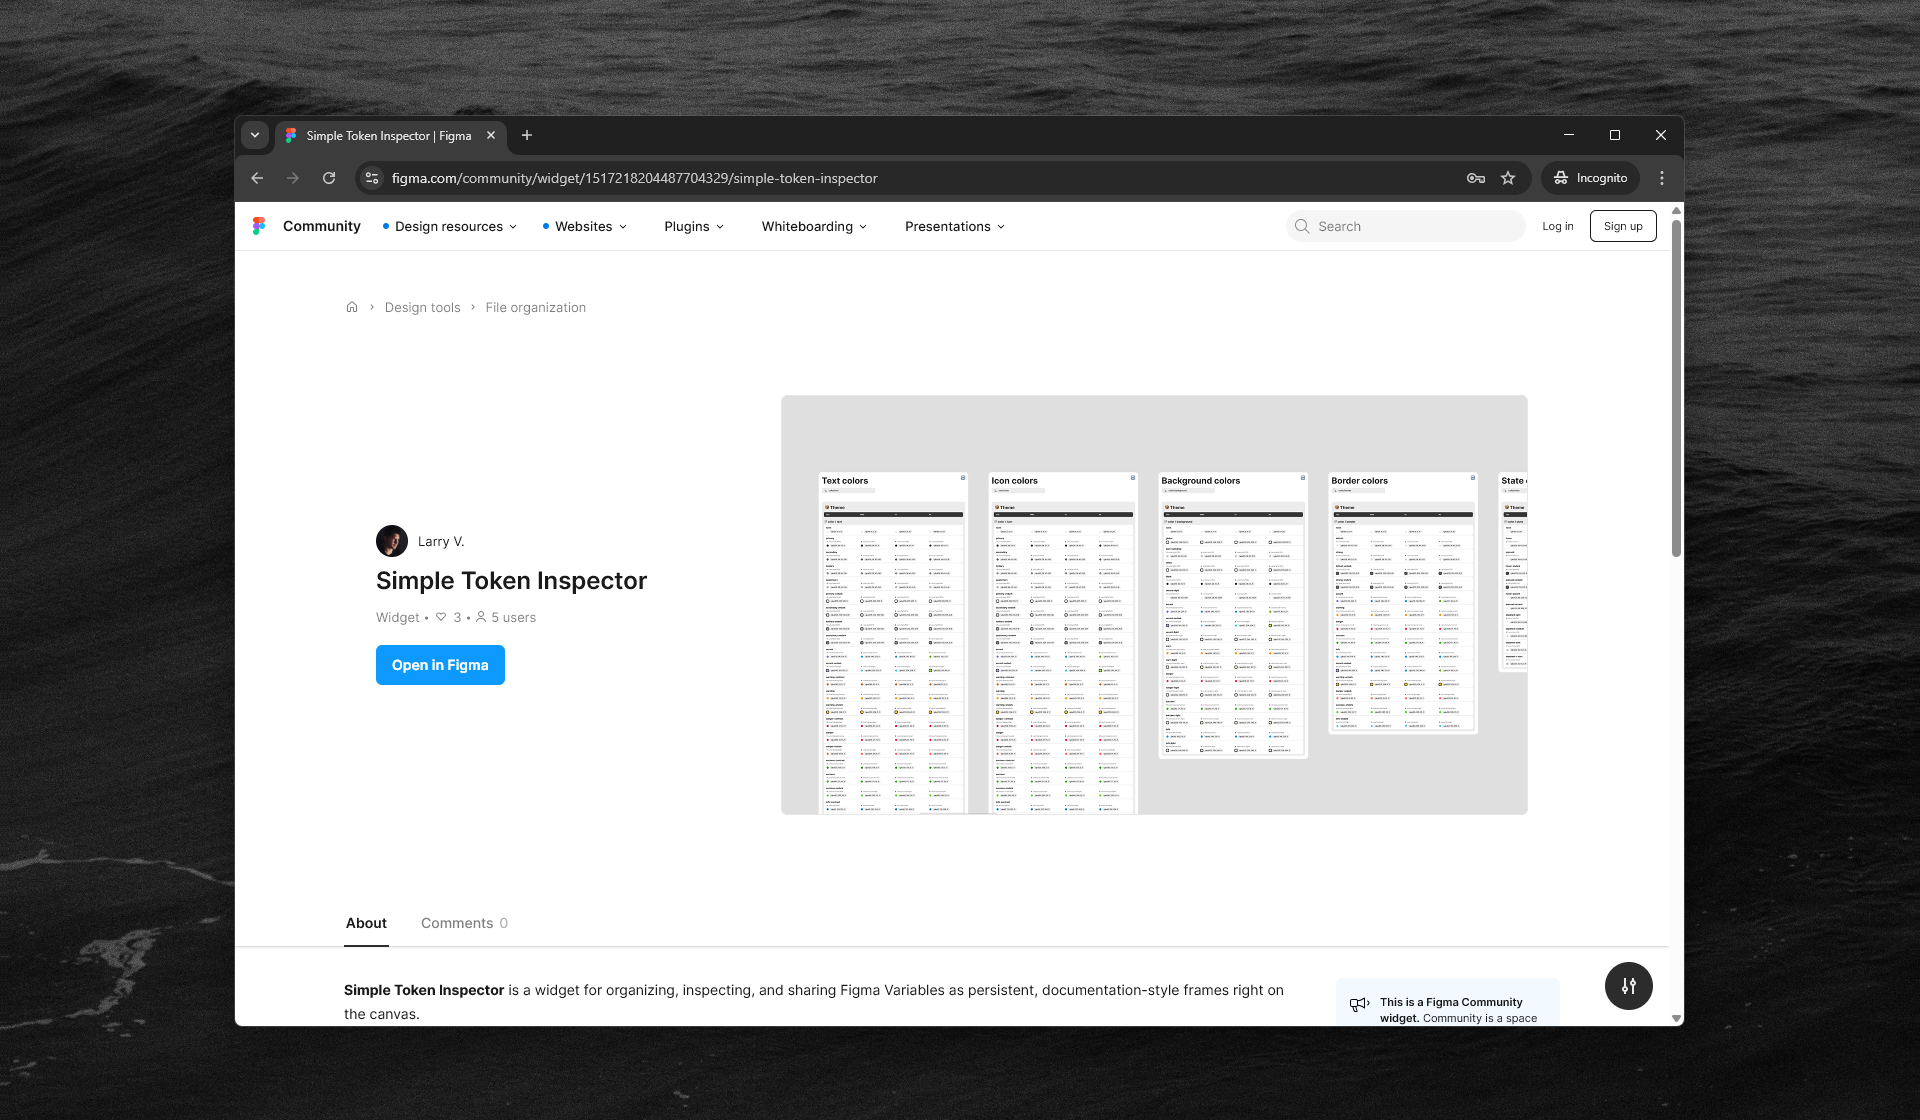Click the Icon colors preview frame

(1063, 643)
